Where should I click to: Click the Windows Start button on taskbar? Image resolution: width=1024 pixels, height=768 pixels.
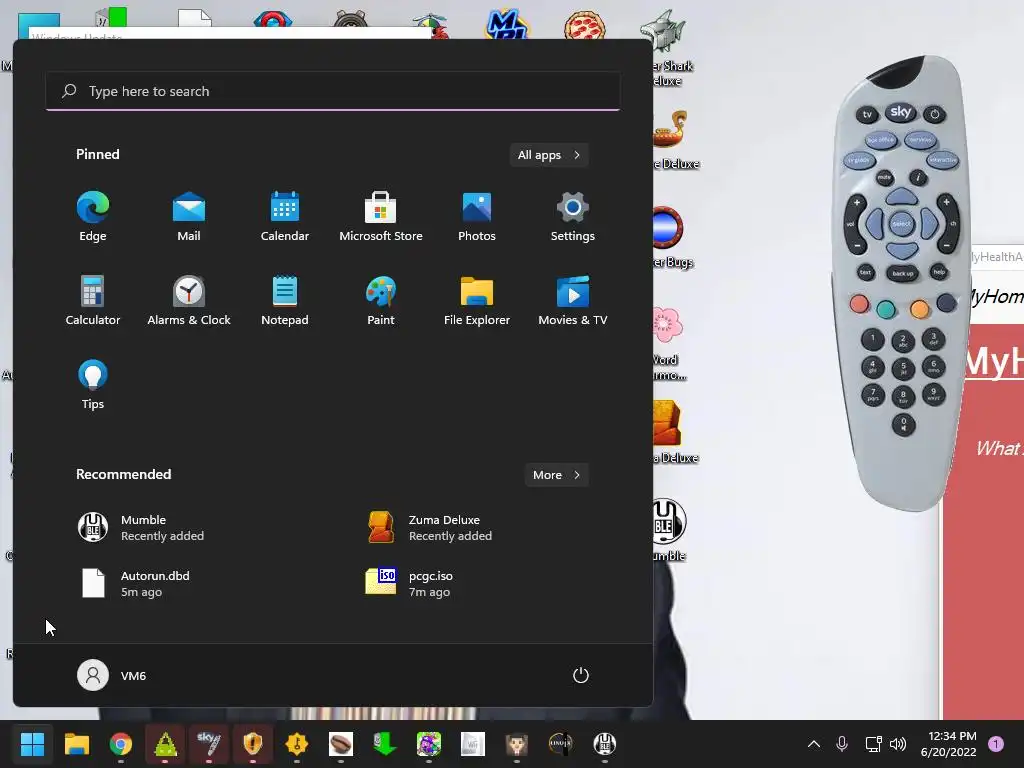(x=32, y=744)
